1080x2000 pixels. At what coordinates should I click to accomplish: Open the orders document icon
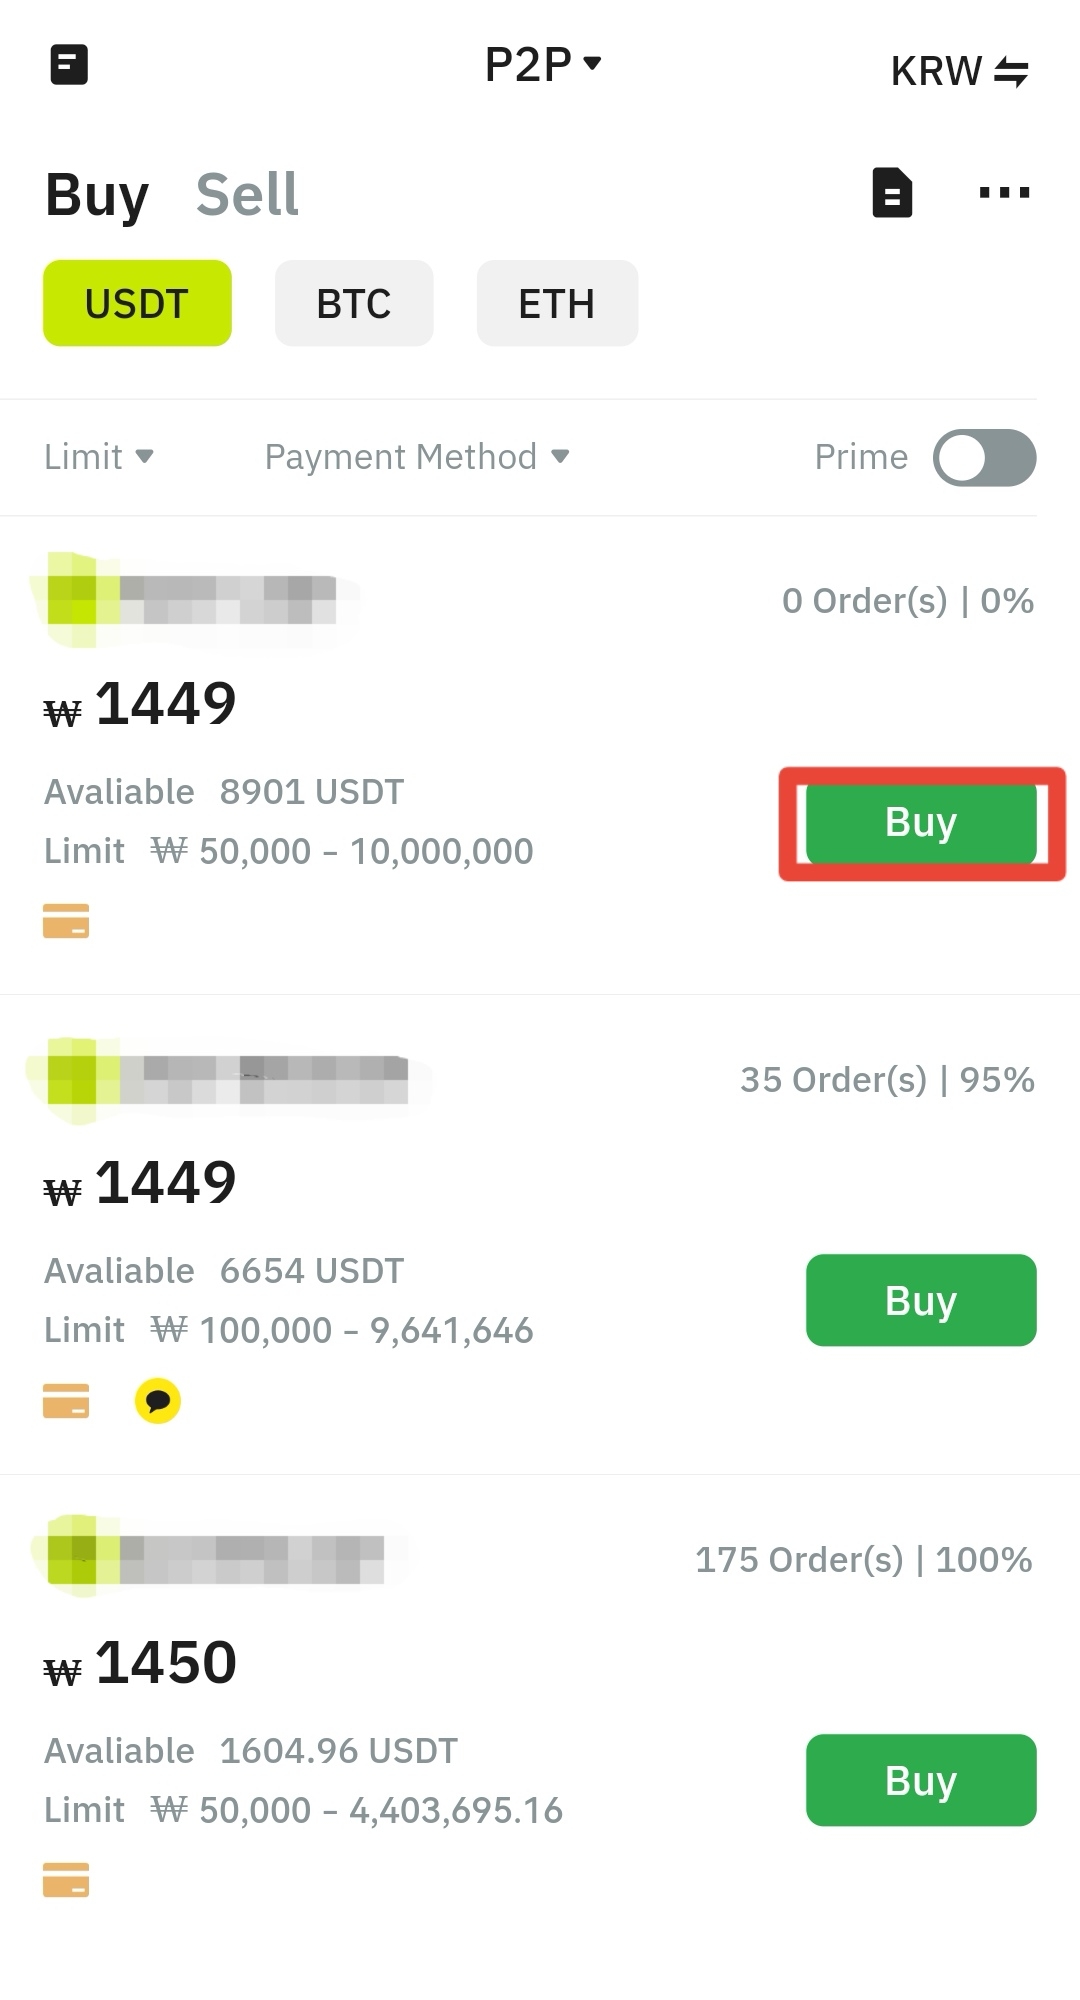(892, 192)
